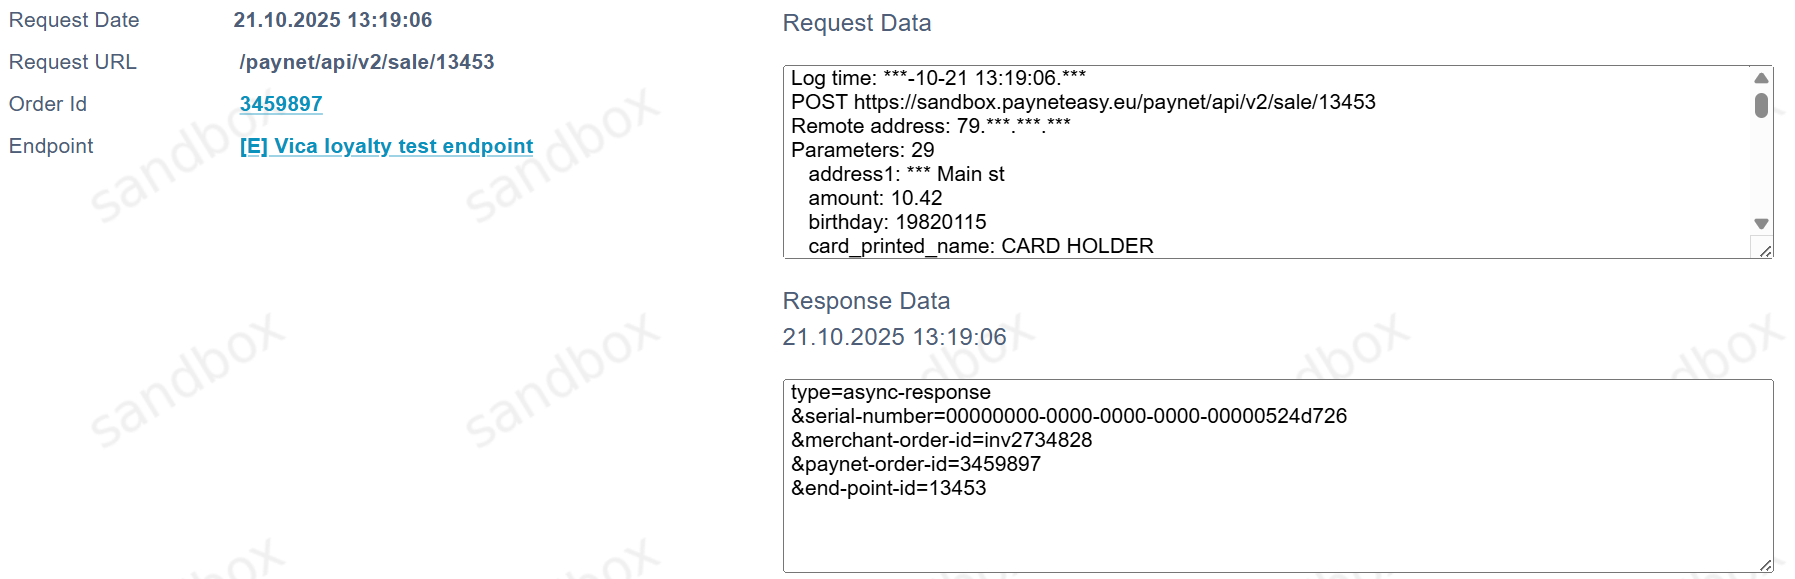Screen dimensions: 1795x579
Task: Click the Request Data scrollbar thumb
Action: tap(1761, 105)
